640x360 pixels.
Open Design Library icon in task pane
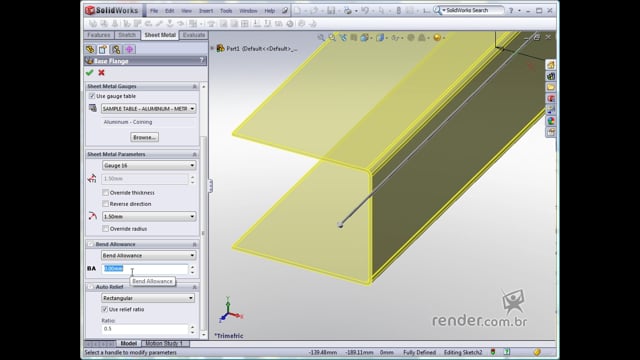point(551,76)
